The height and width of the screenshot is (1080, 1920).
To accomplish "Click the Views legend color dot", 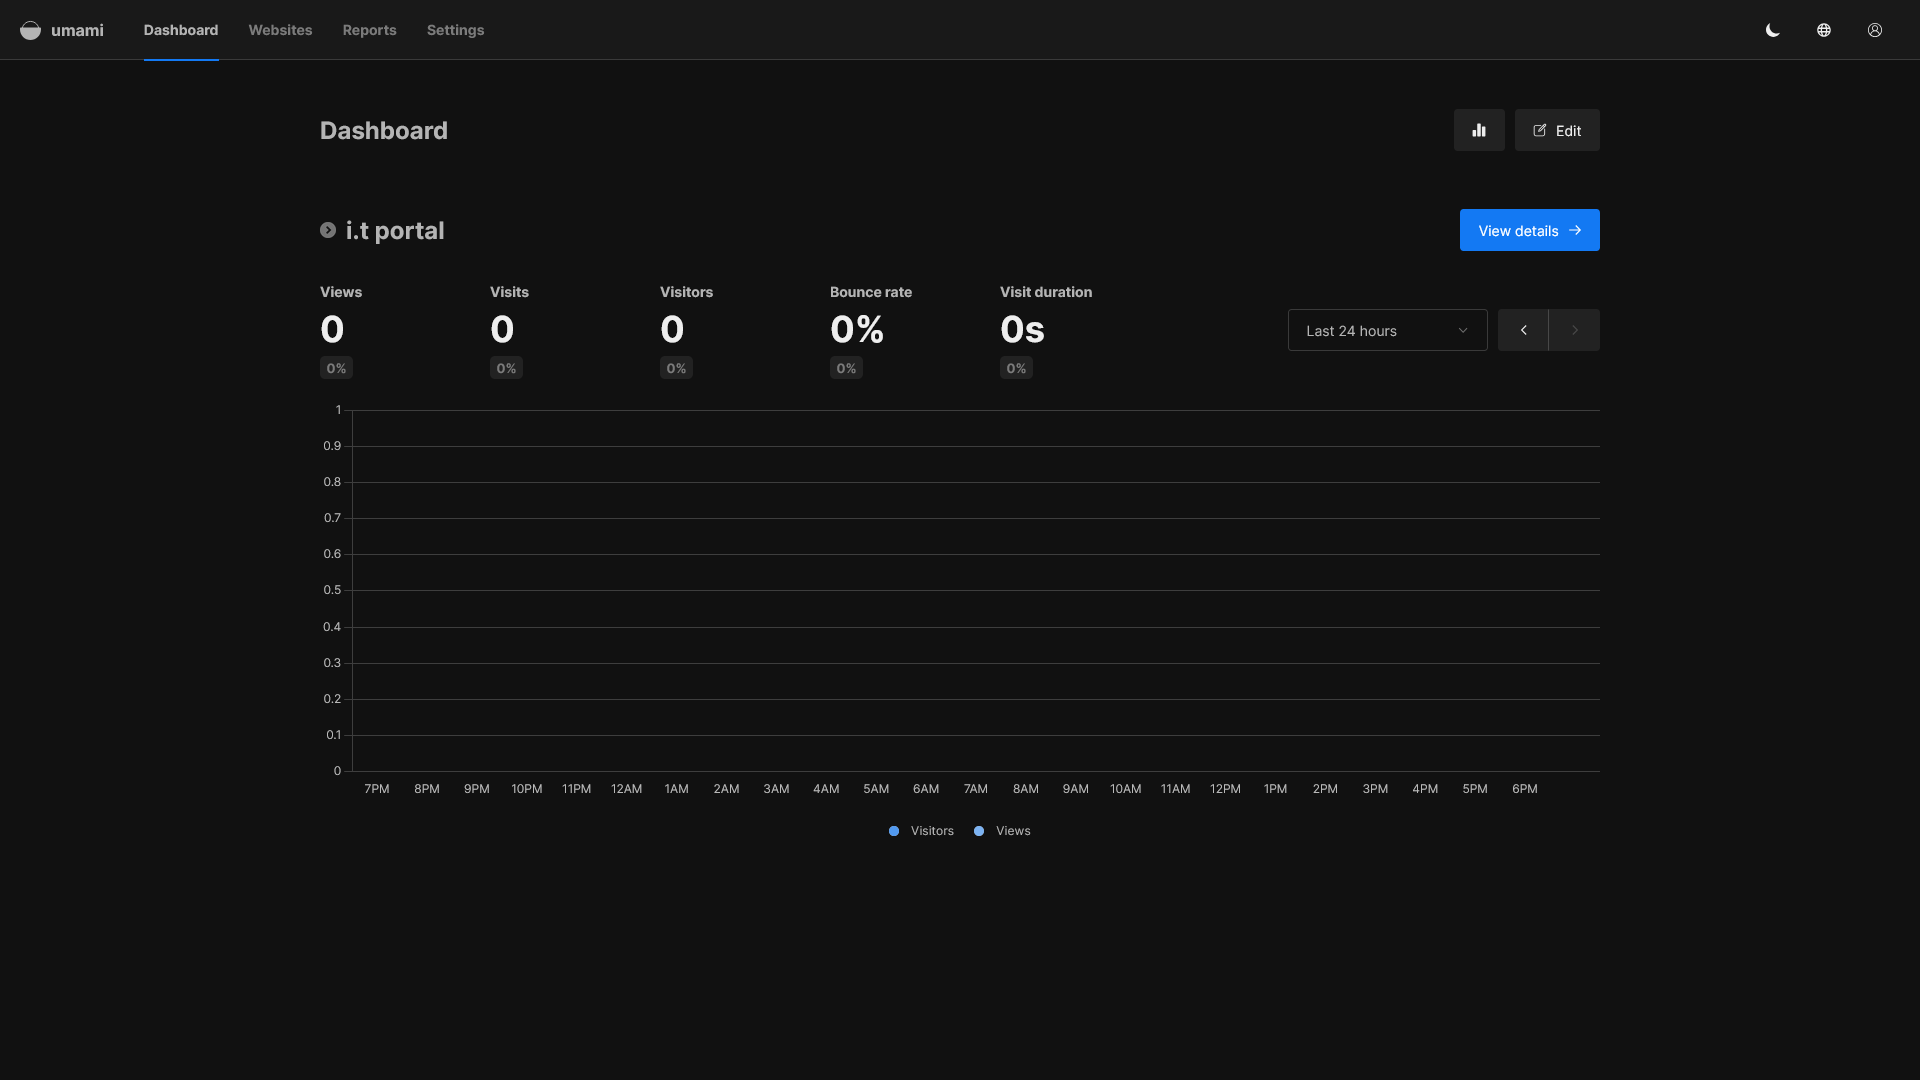I will pos(979,831).
